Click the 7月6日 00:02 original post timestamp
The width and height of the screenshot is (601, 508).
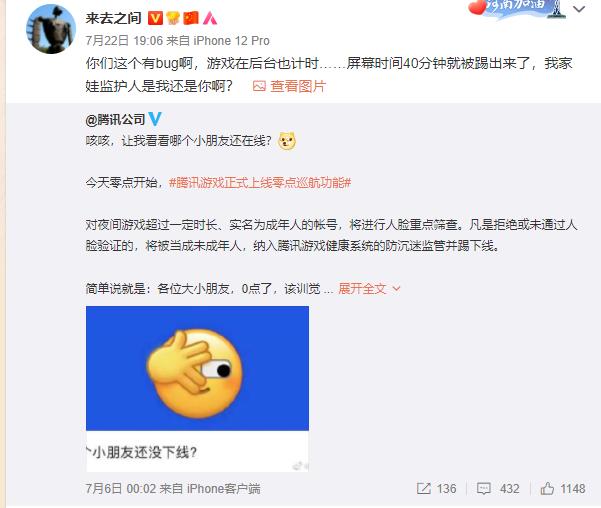(x=121, y=488)
